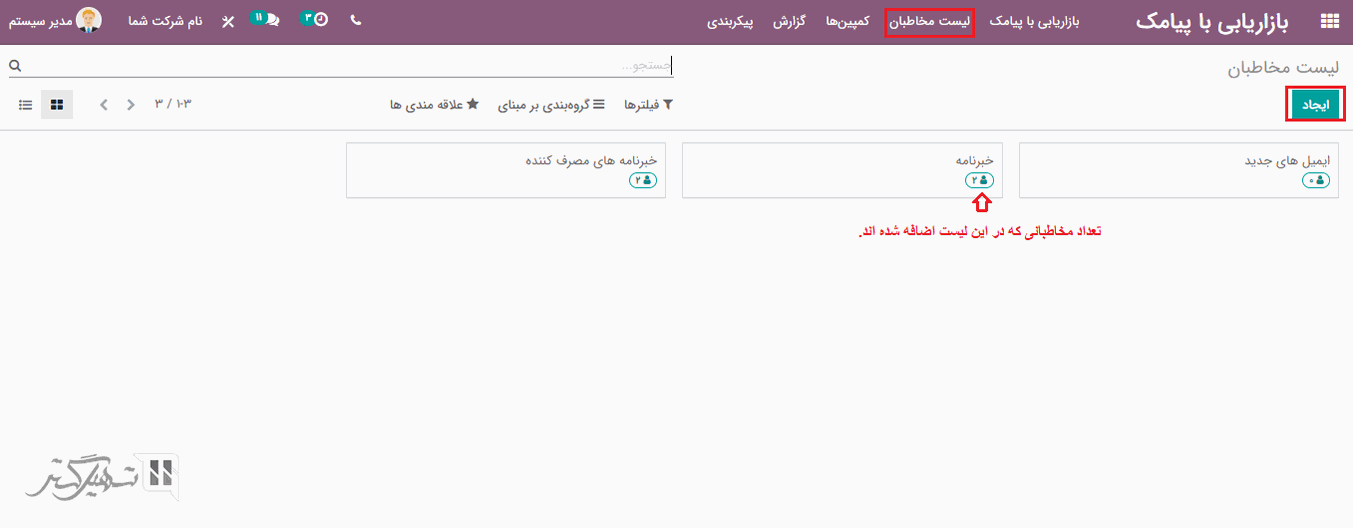Open the ایمیل های جدید list card
This screenshot has height=528, width=1353.
pos(1178,170)
